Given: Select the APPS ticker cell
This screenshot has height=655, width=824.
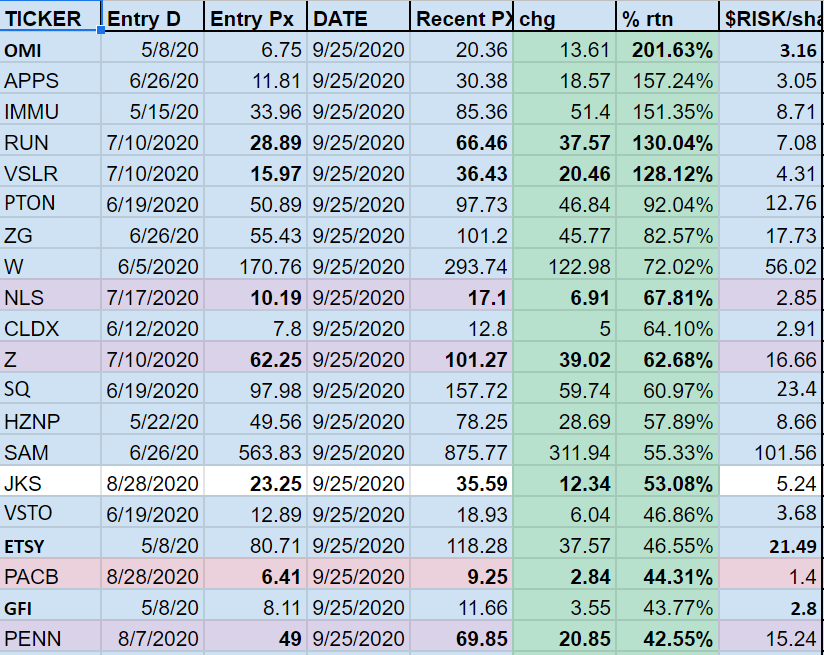Looking at the screenshot, I should coord(50,80).
